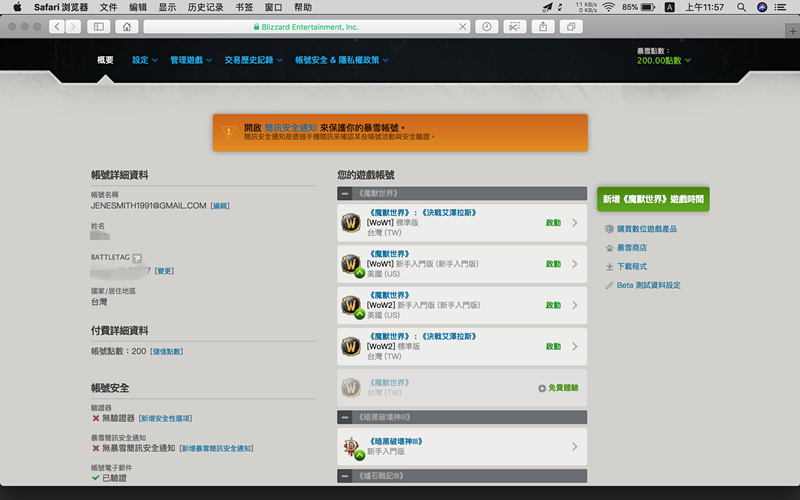Viewport: 800px width, 500px height.
Task: Toggle the Safari sidebar button
Action: [99, 27]
